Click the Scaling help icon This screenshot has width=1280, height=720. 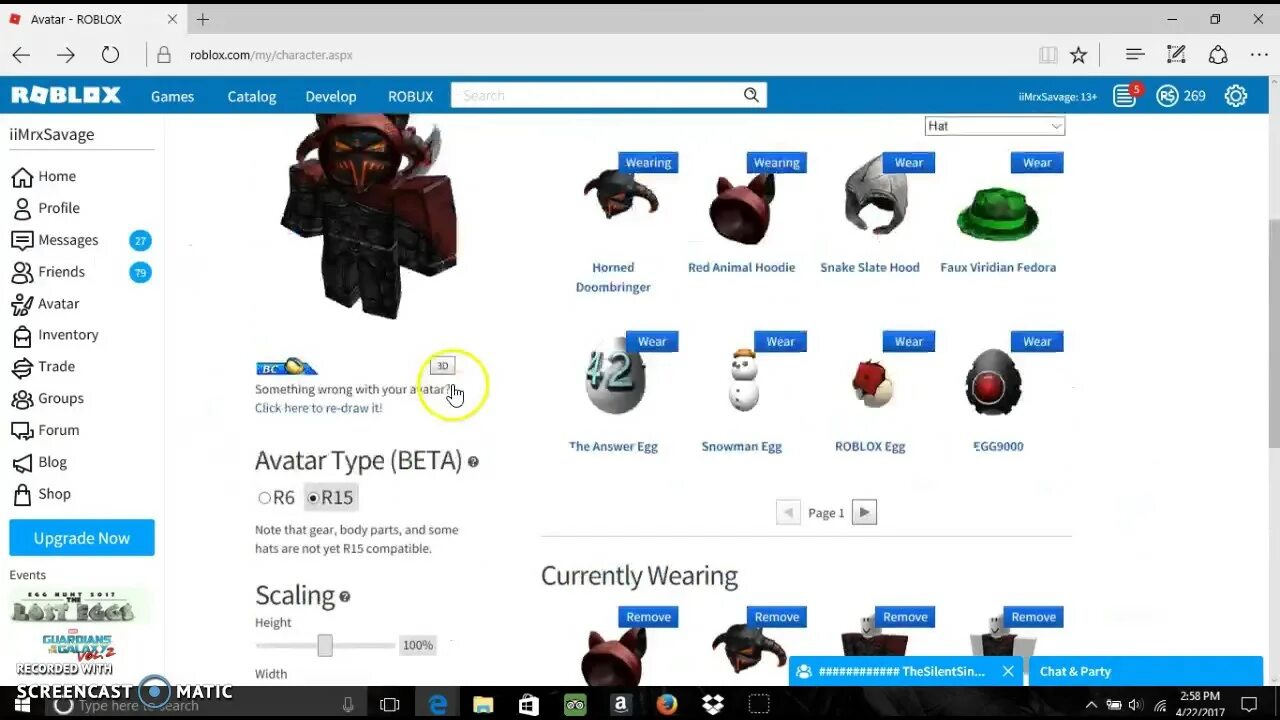click(x=345, y=597)
